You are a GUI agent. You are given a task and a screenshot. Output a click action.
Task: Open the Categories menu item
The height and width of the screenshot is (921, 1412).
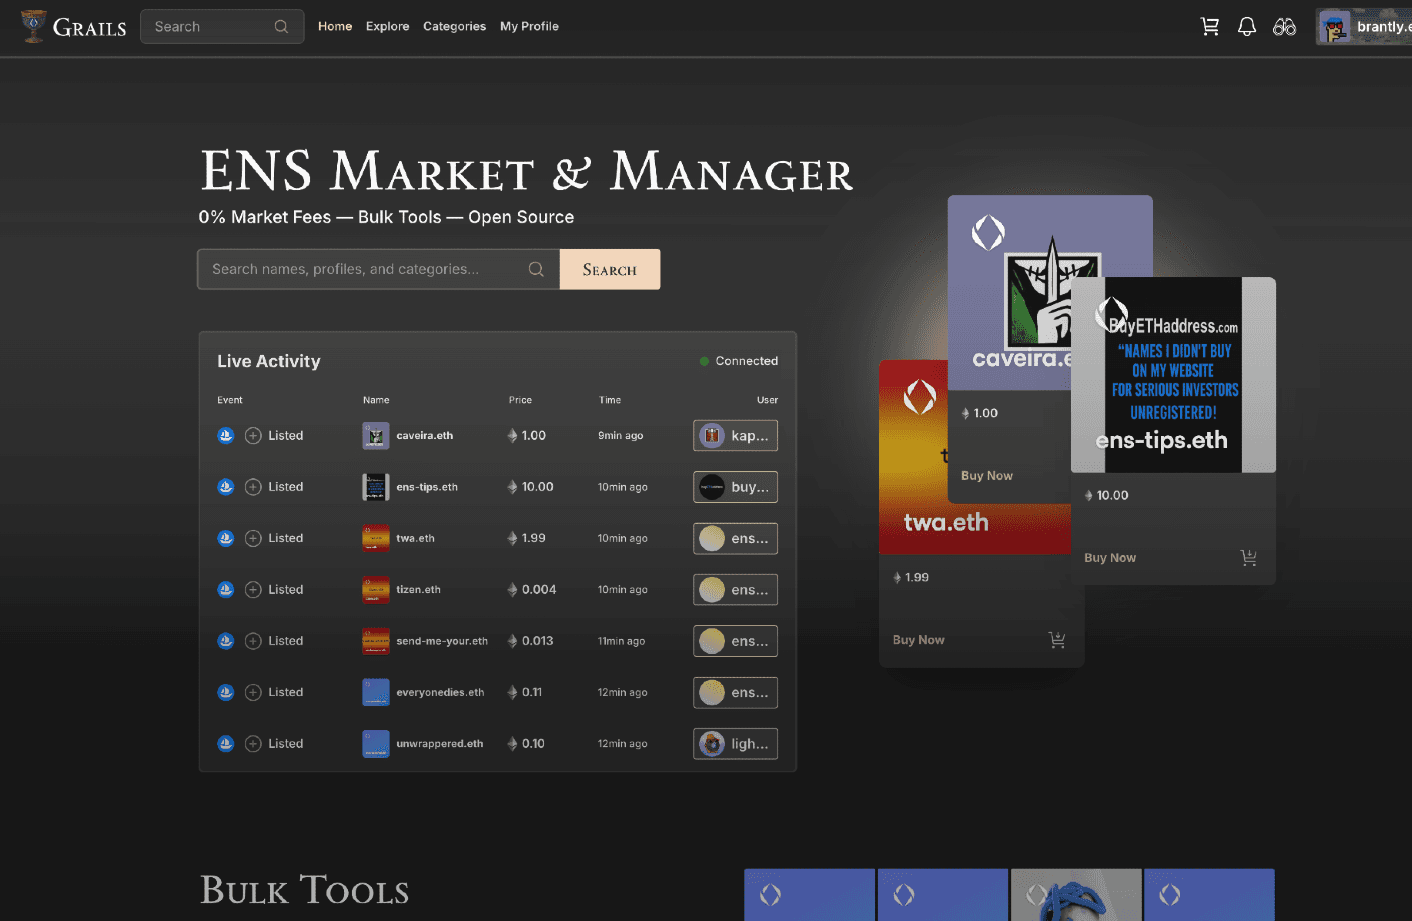[x=454, y=26]
